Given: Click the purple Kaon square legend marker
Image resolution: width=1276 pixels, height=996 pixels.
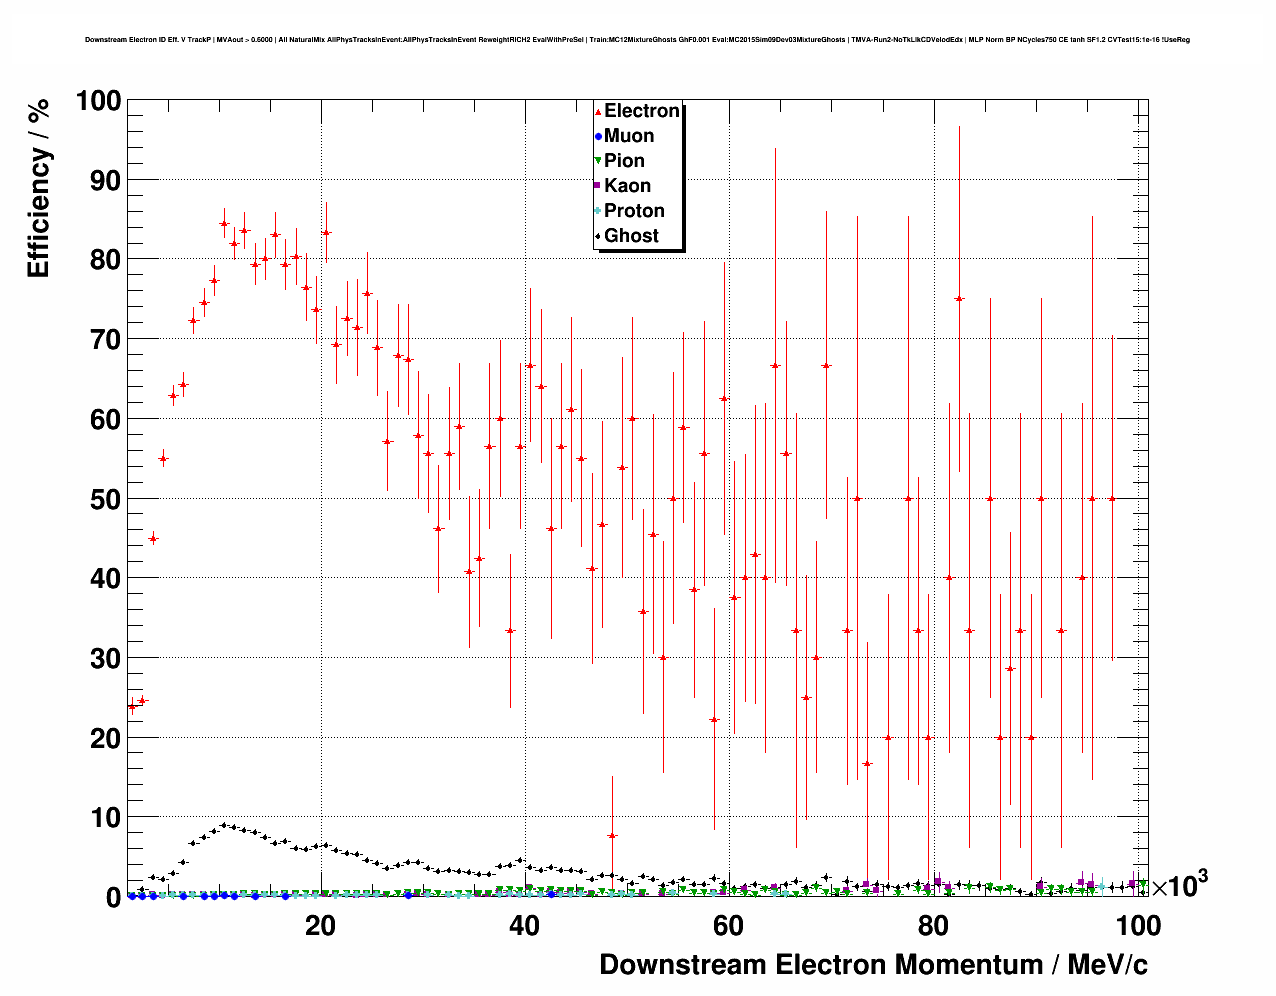Looking at the screenshot, I should pyautogui.click(x=598, y=186).
